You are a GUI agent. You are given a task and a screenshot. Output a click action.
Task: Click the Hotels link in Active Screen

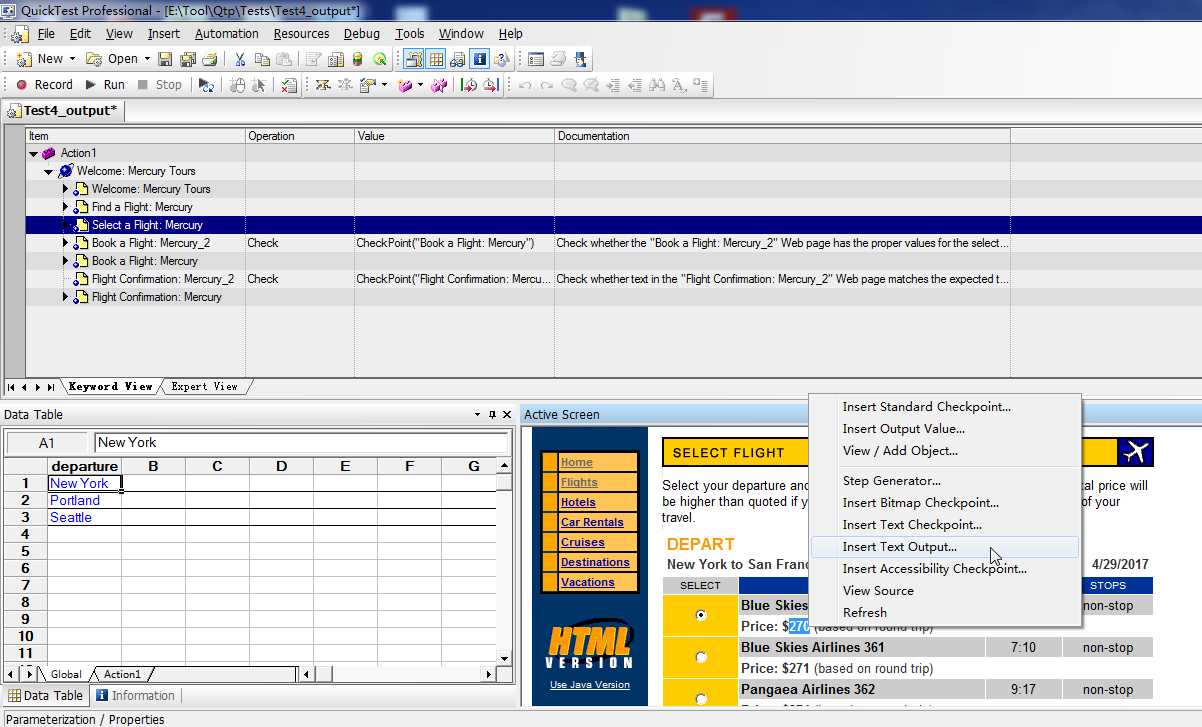coord(578,503)
